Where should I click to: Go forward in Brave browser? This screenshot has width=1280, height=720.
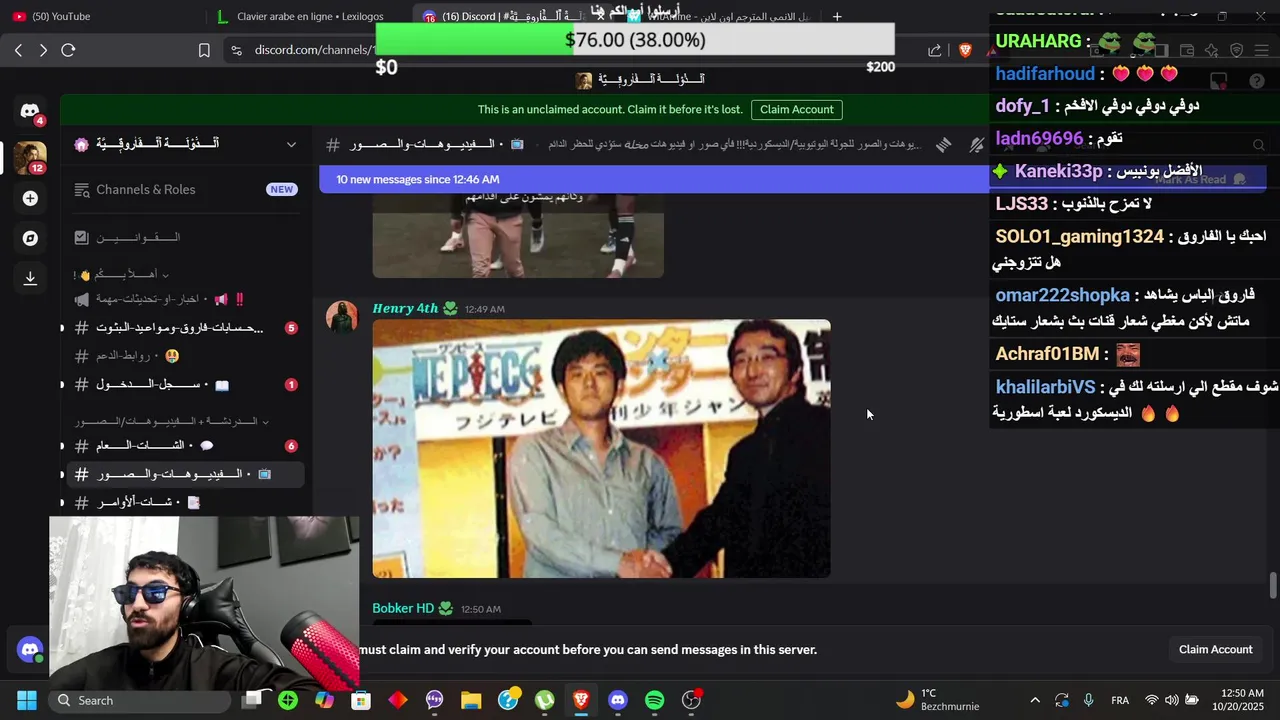(43, 50)
